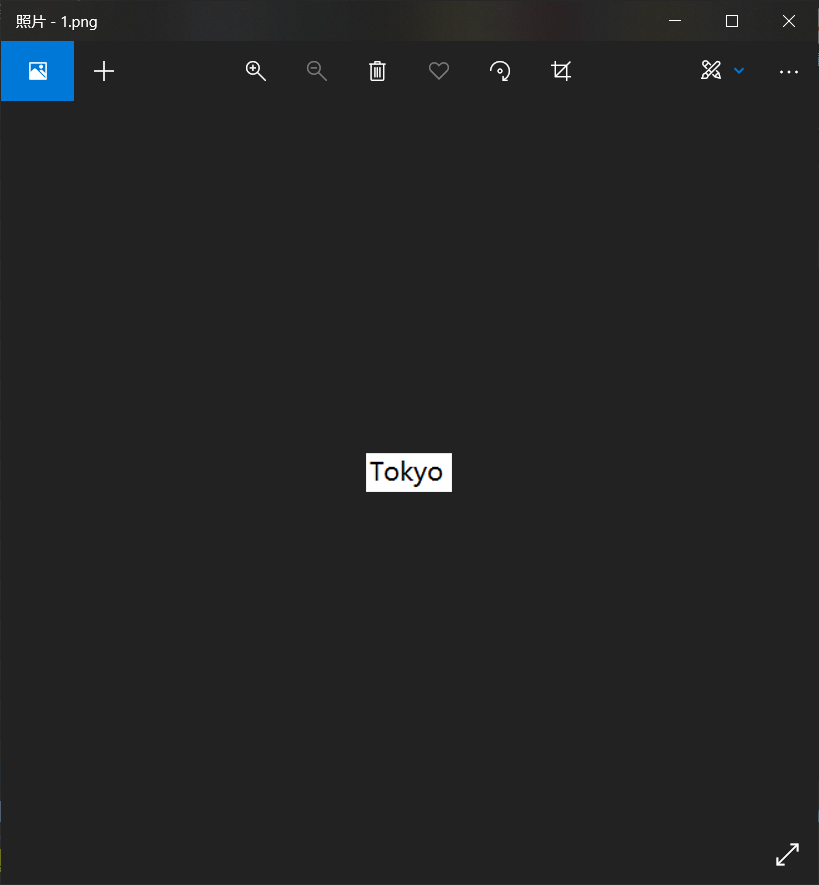The height and width of the screenshot is (885, 819).
Task: Select the Tokyo image
Action: click(408, 472)
